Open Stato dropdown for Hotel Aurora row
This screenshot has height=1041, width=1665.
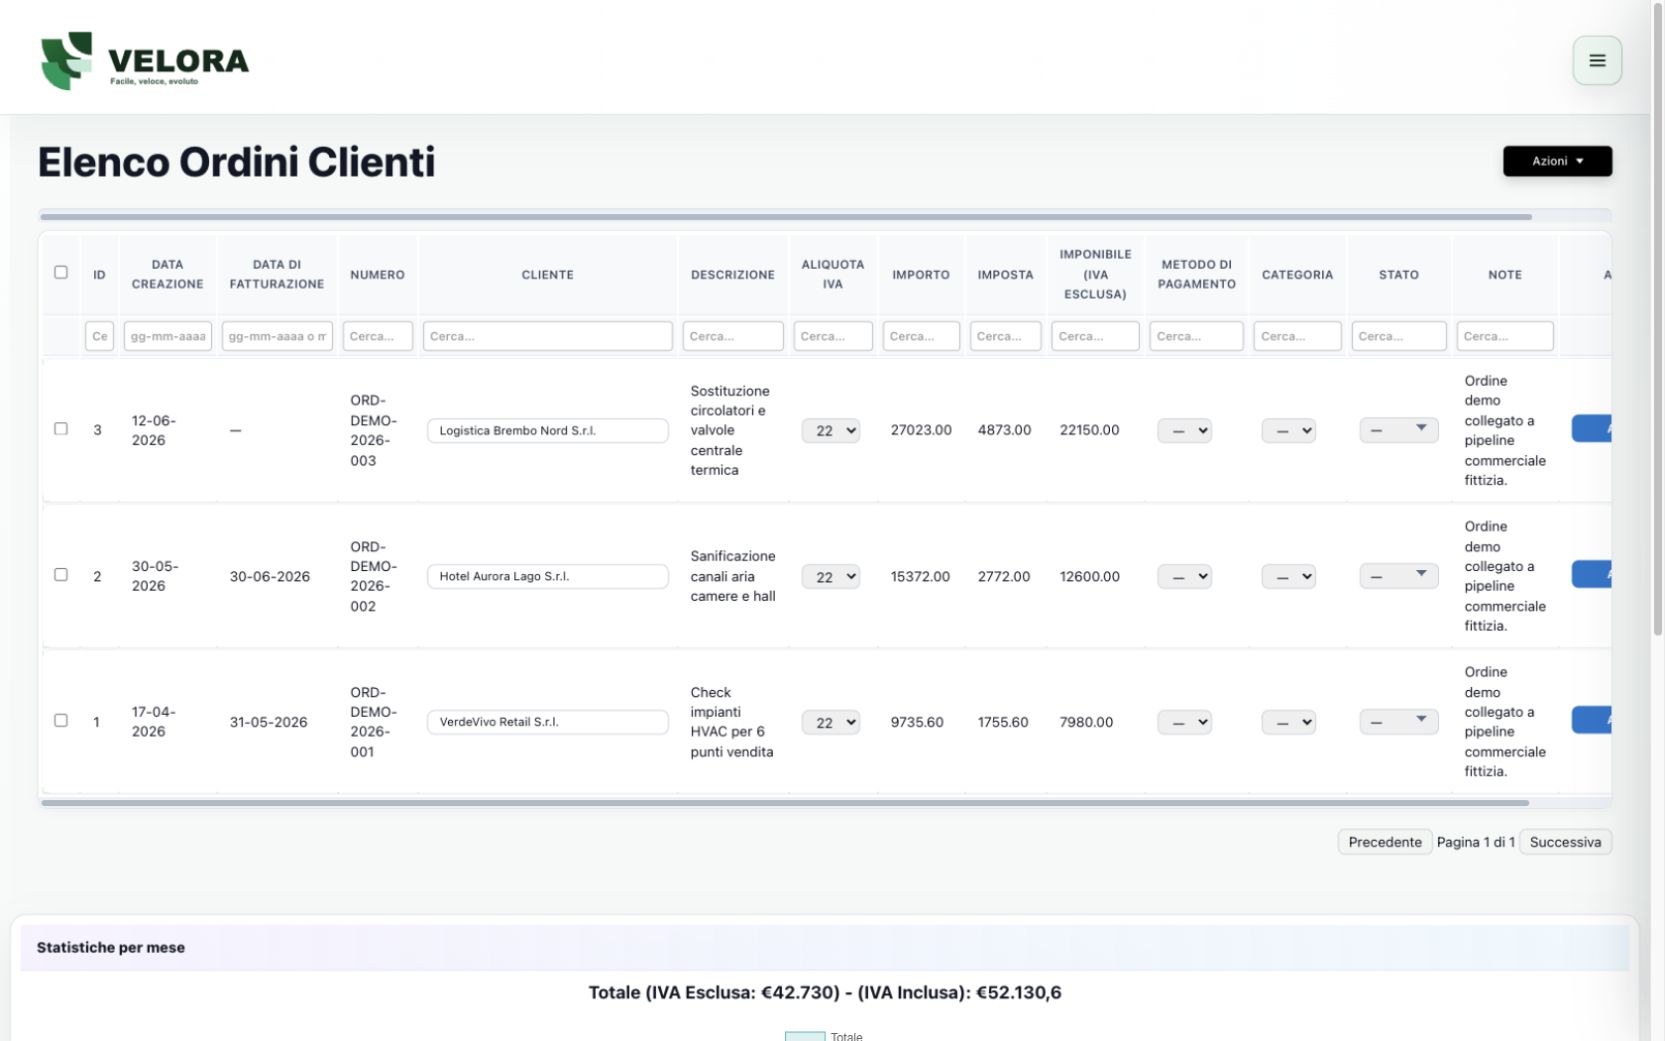click(x=1399, y=576)
